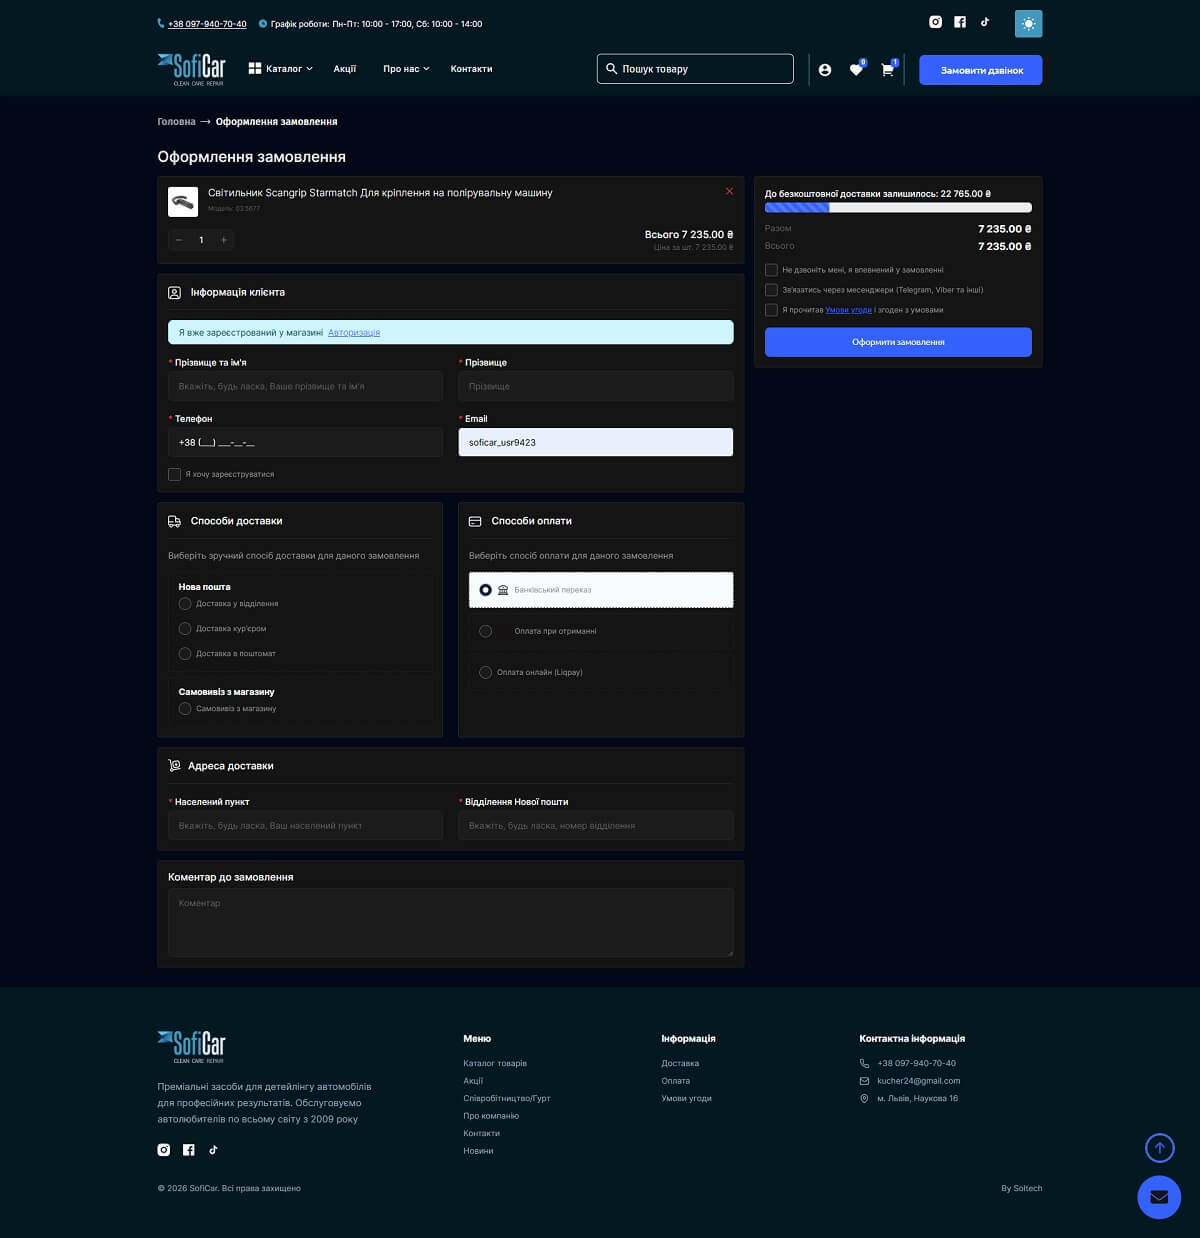Image resolution: width=1200 pixels, height=1238 pixels.
Task: Open the floating mail contact button
Action: click(1159, 1197)
